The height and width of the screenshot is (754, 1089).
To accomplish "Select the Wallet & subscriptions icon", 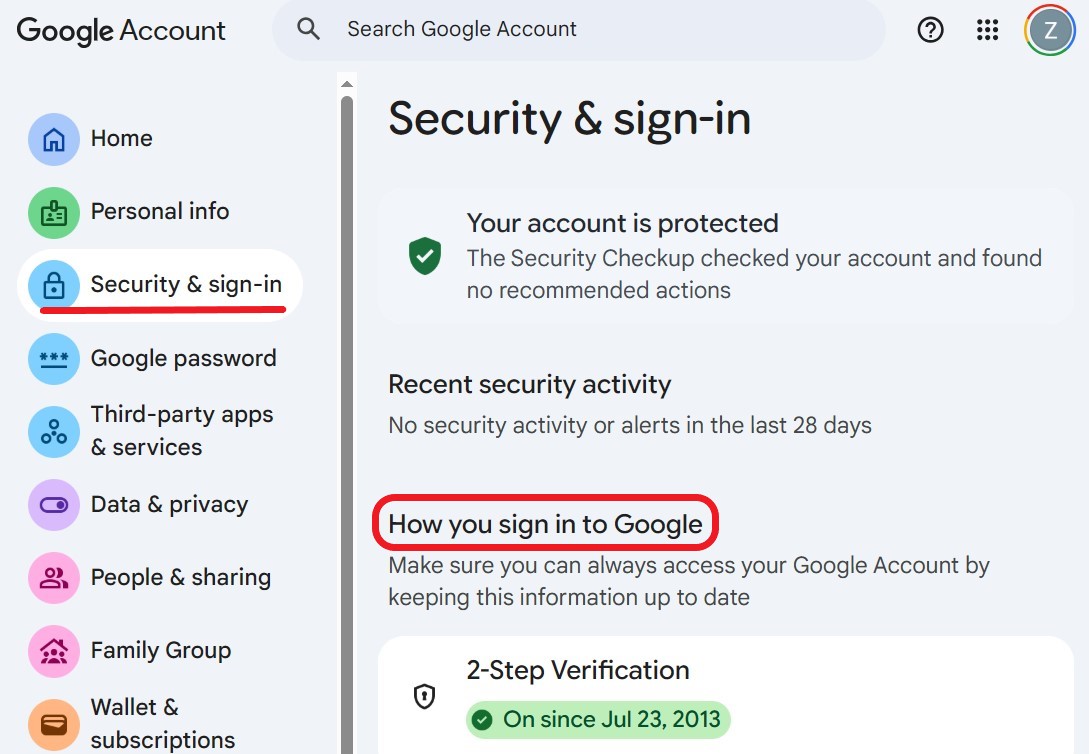I will pyautogui.click(x=53, y=722).
